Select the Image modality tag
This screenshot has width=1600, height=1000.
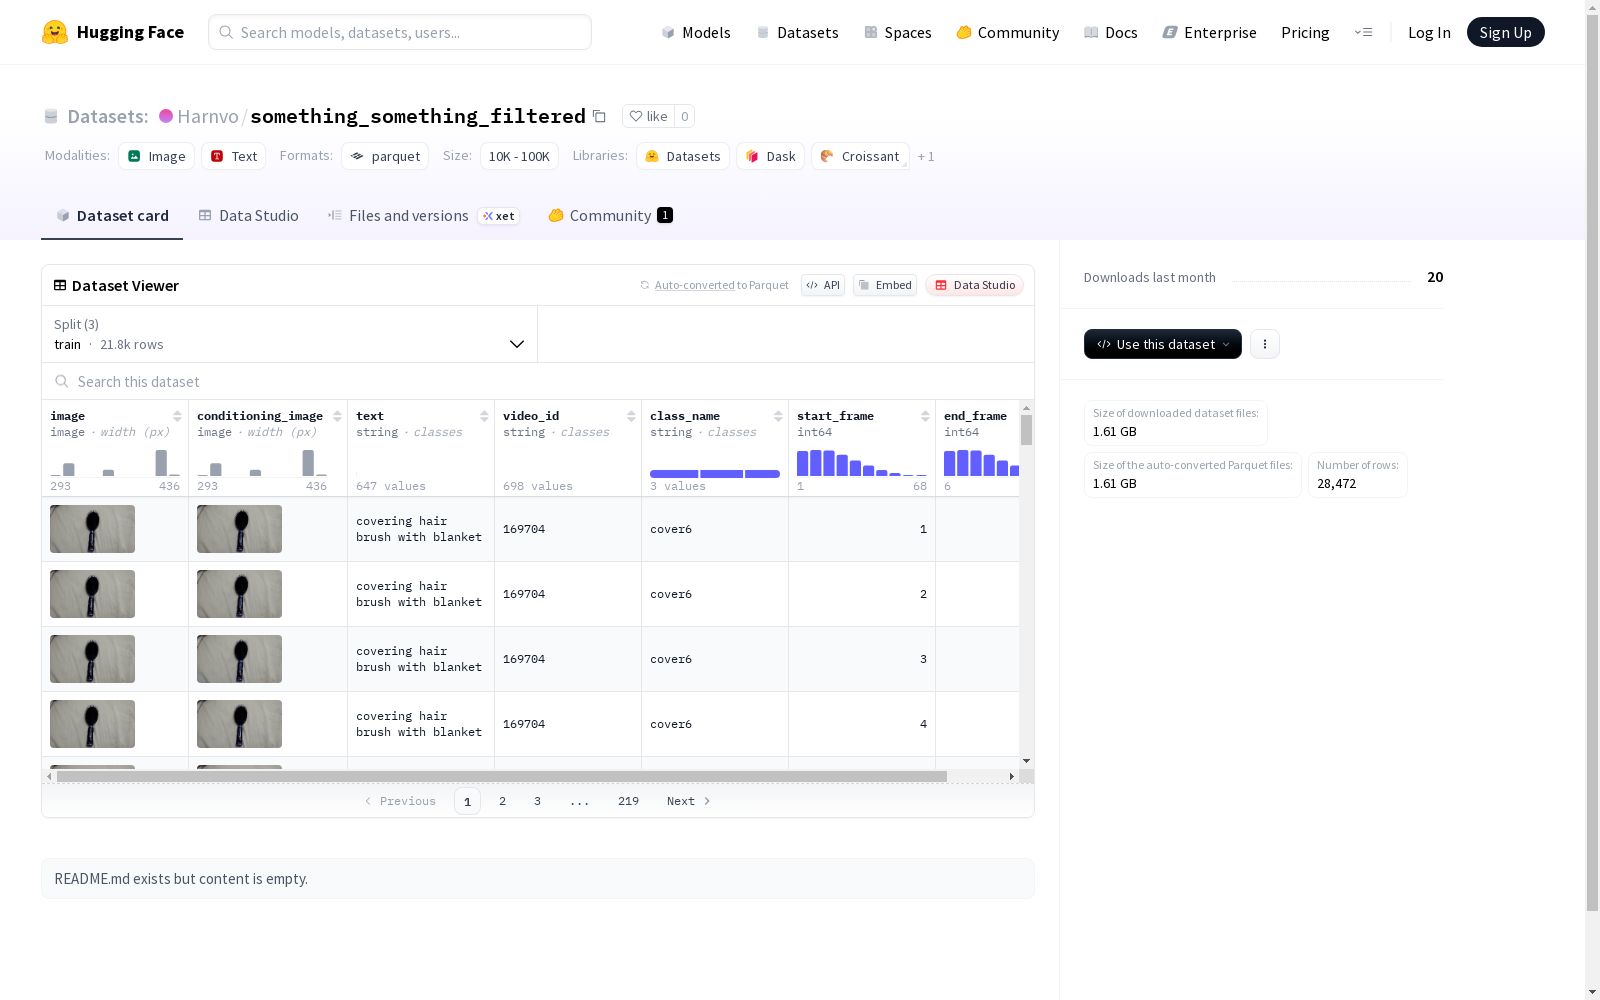156,156
